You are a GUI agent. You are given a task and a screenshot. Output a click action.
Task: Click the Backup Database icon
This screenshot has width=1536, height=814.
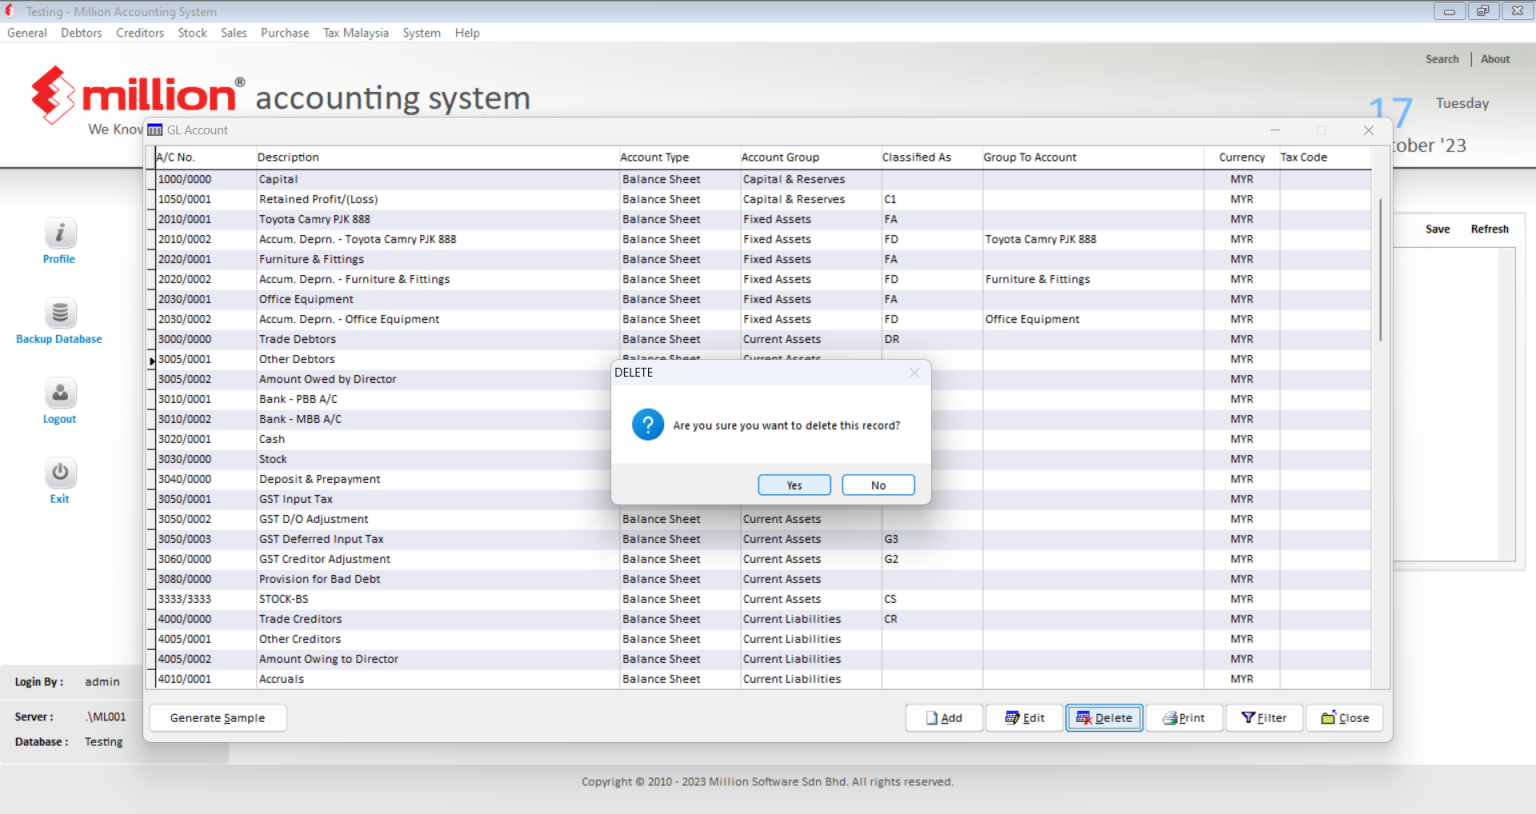click(60, 313)
